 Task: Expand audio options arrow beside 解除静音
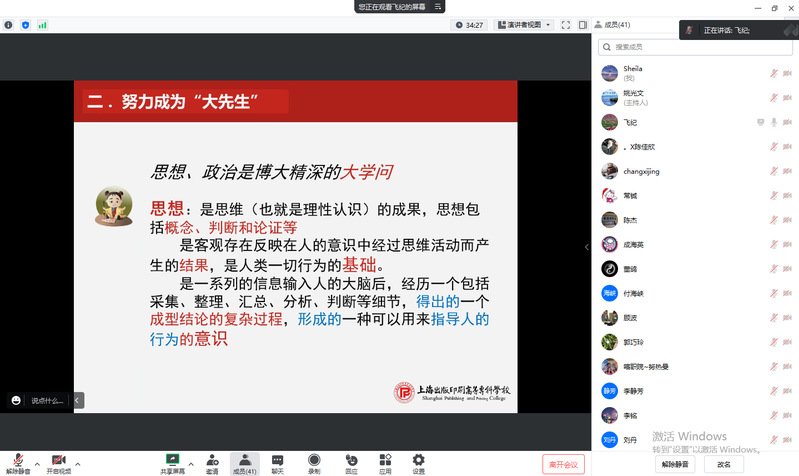click(37, 464)
